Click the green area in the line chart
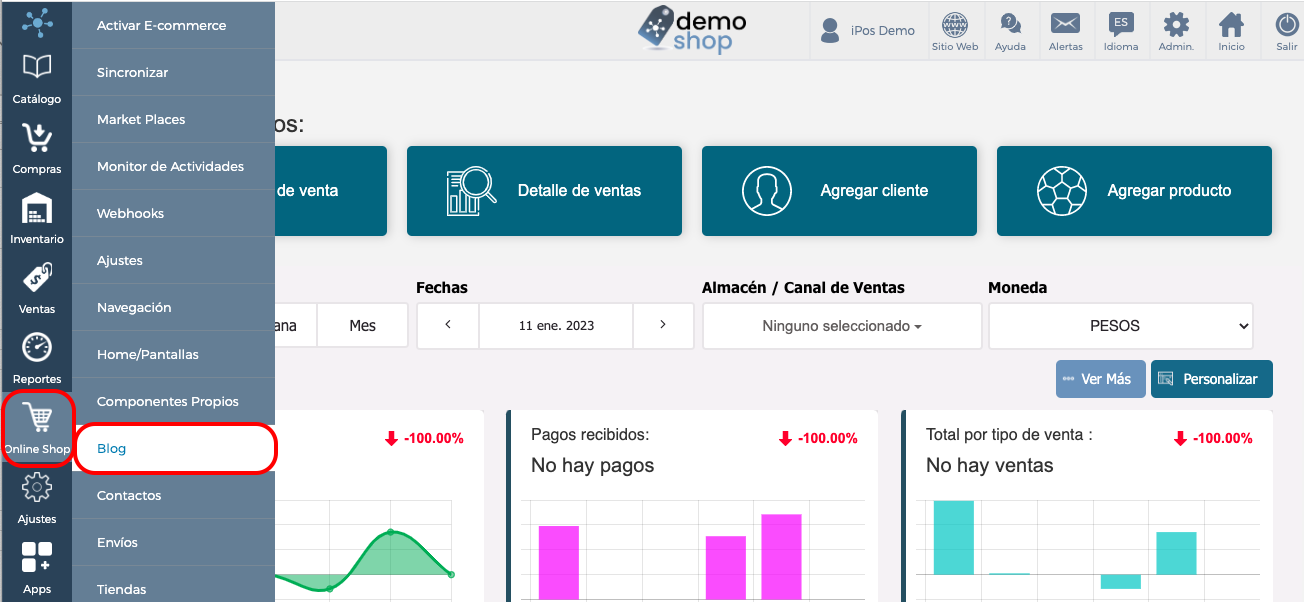 tap(391, 558)
